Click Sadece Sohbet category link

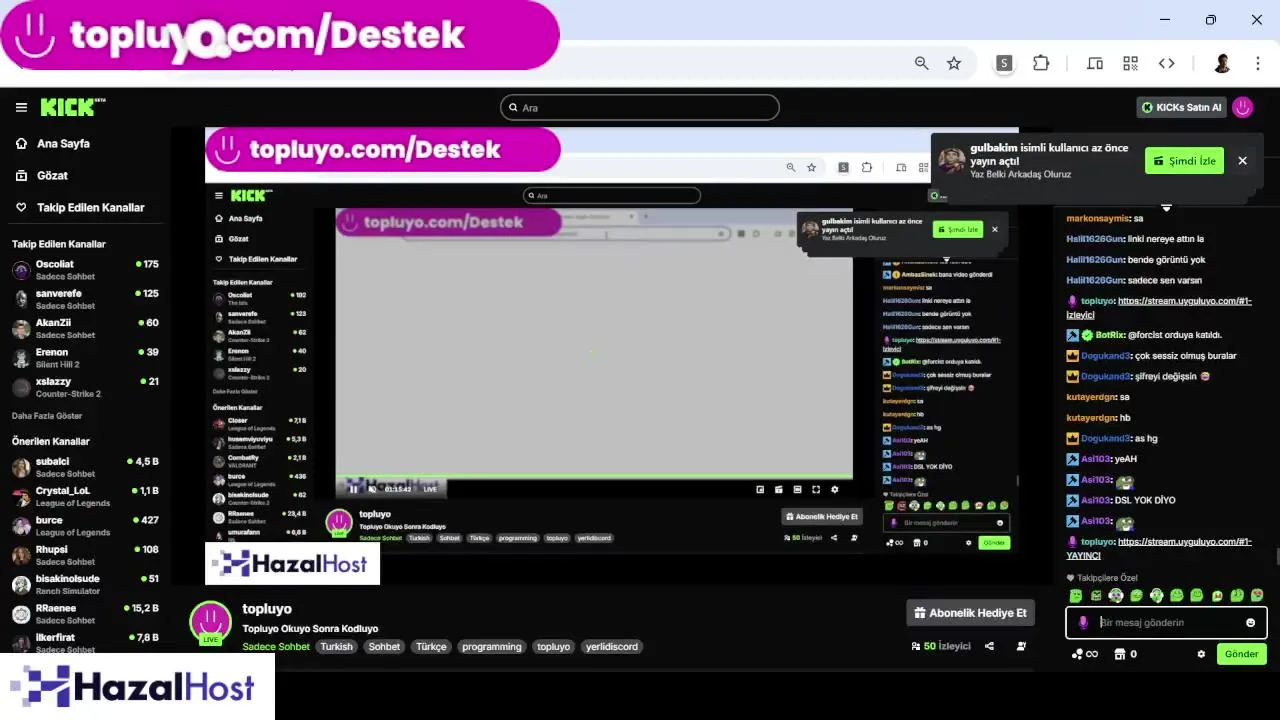point(276,646)
